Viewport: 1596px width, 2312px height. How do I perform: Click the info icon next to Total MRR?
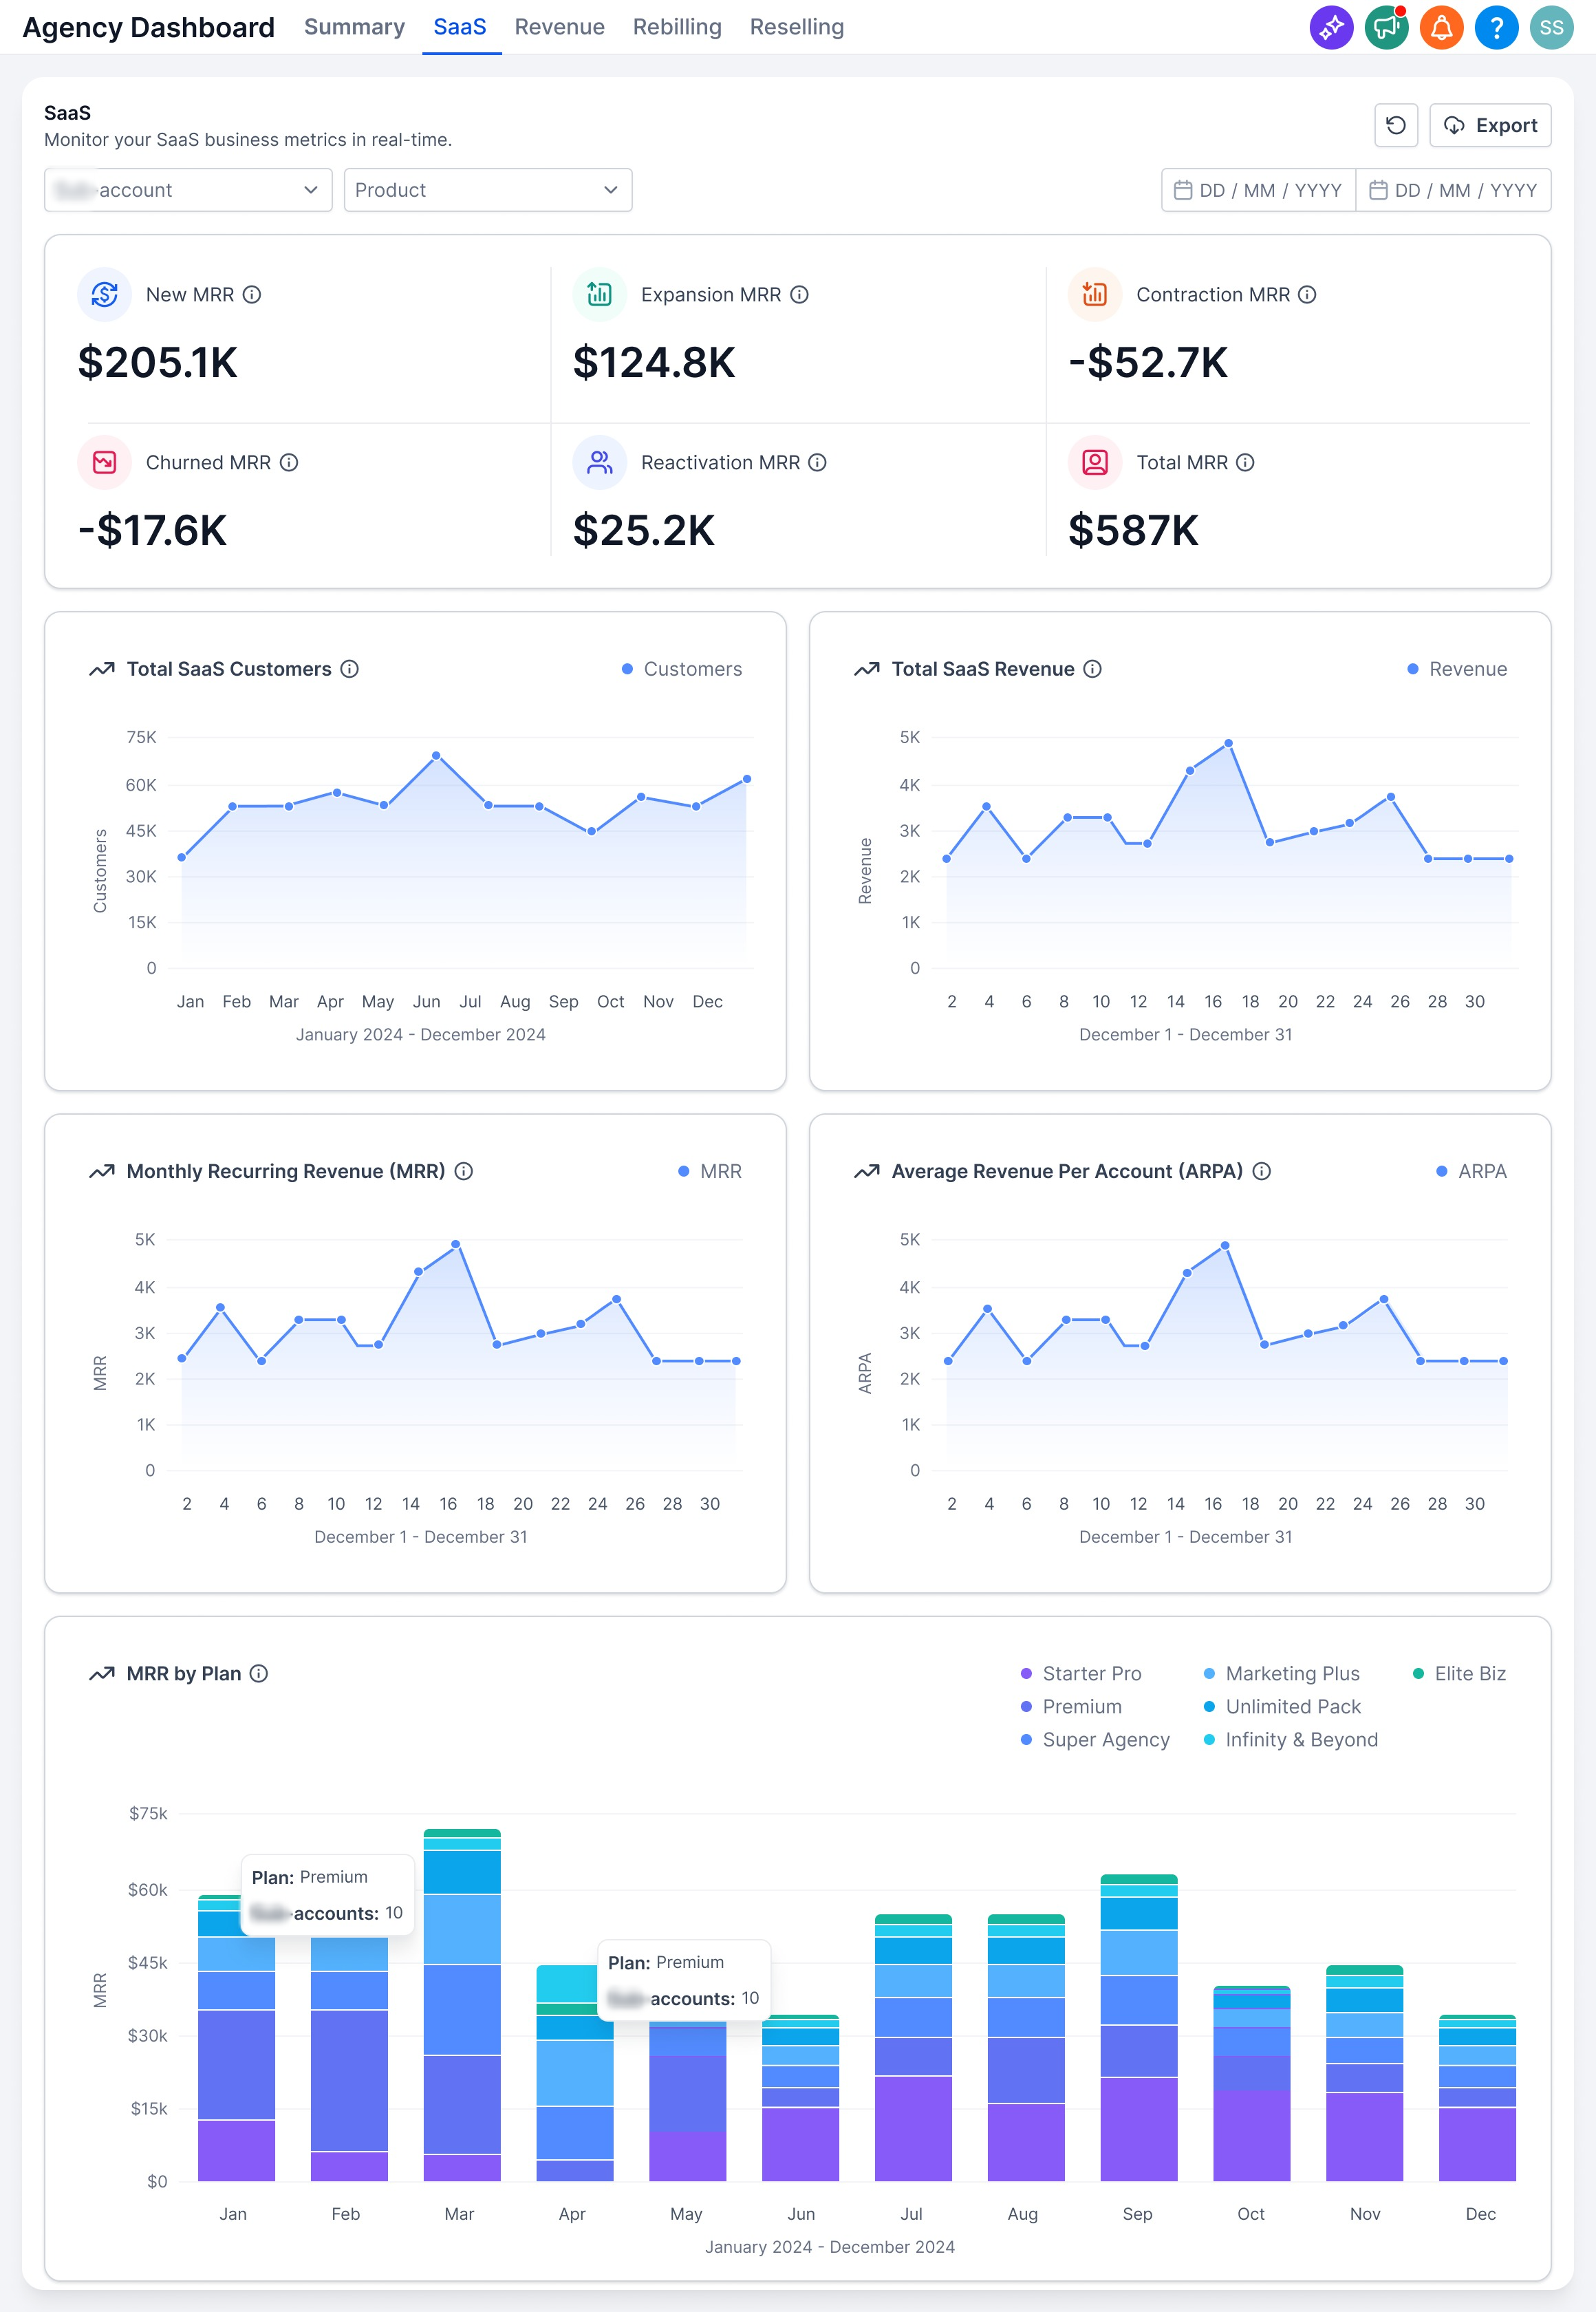[x=1245, y=463]
